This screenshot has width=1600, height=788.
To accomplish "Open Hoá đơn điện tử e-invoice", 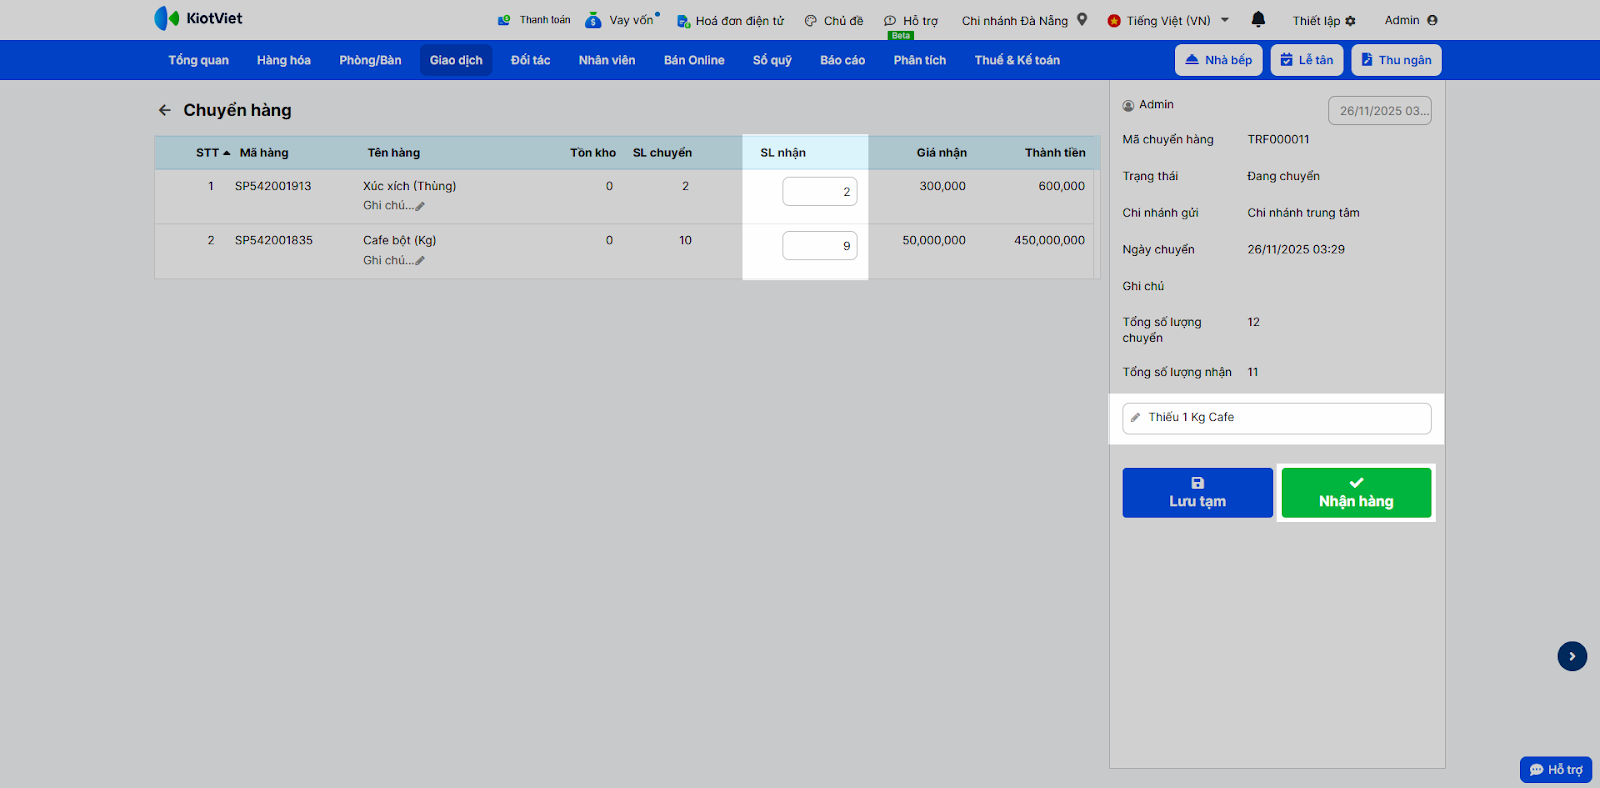I will pos(730,20).
